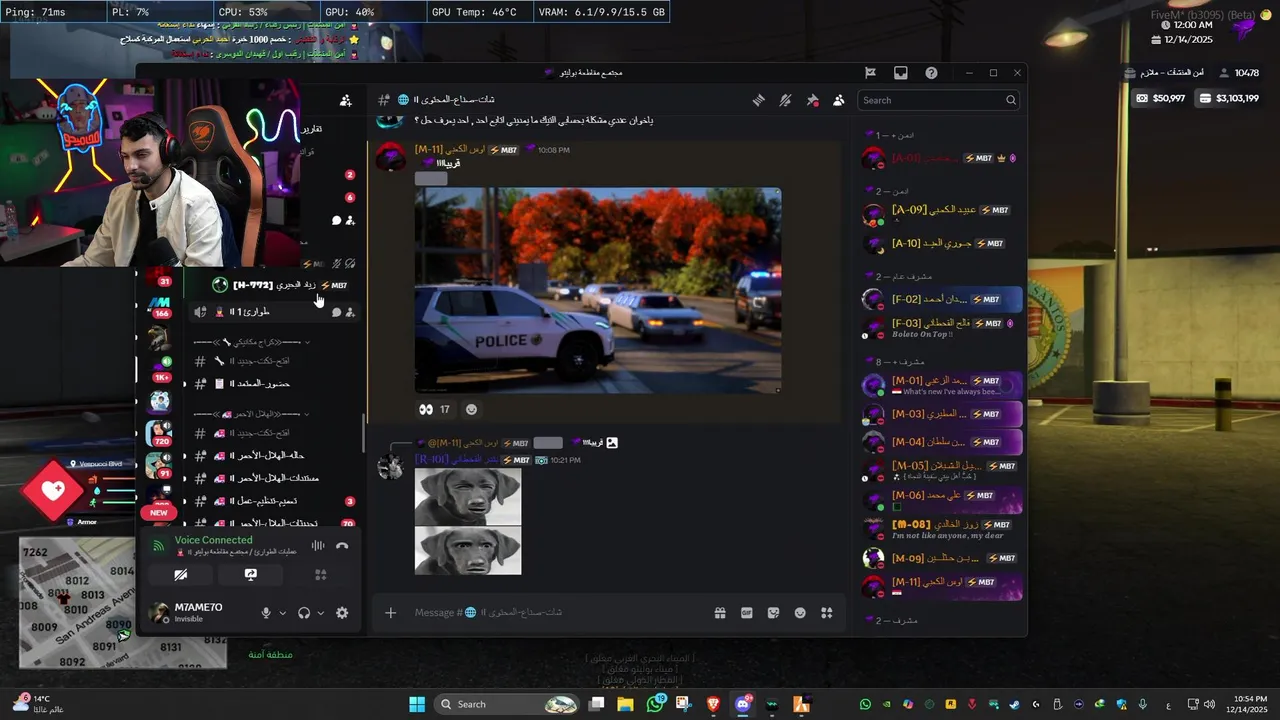Open notification settings (muted bell) in channel header
Screen dimensions: 1280x720
tap(786, 100)
